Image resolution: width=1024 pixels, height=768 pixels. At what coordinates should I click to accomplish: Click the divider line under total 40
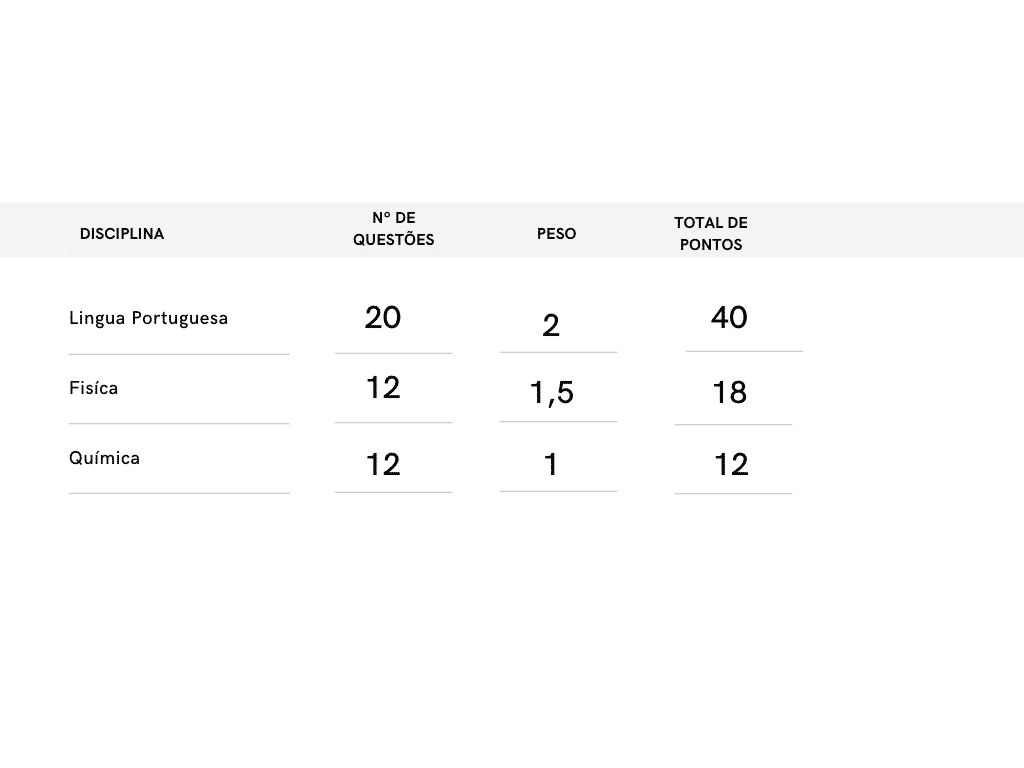(x=744, y=351)
